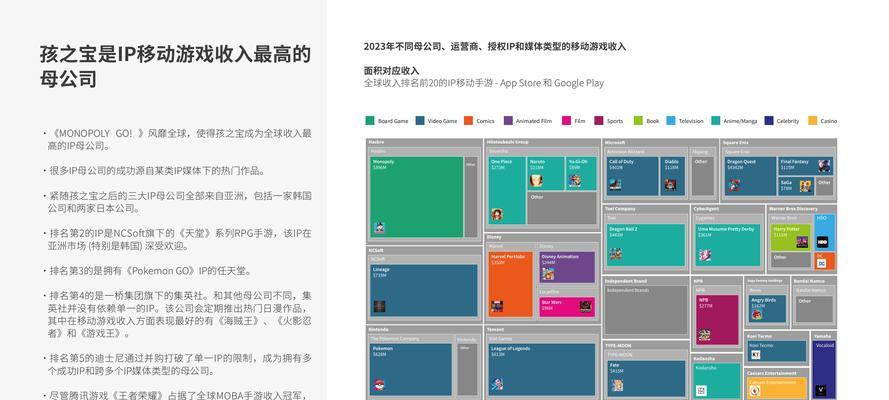Click the Toei Company header label
The height and width of the screenshot is (400, 889).
(620, 208)
